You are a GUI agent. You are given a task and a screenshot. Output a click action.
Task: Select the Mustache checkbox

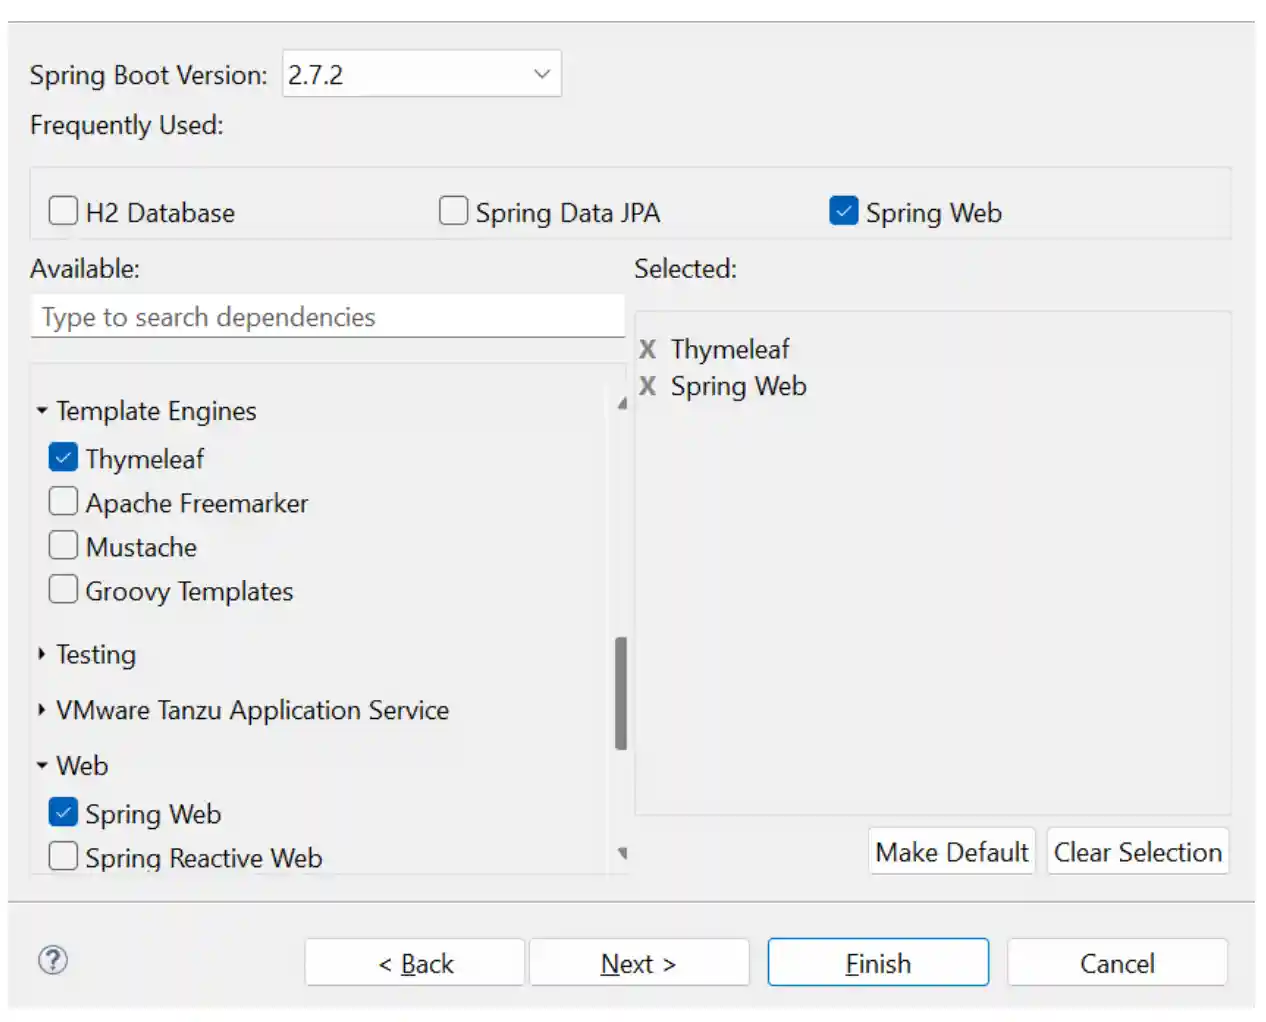point(63,546)
